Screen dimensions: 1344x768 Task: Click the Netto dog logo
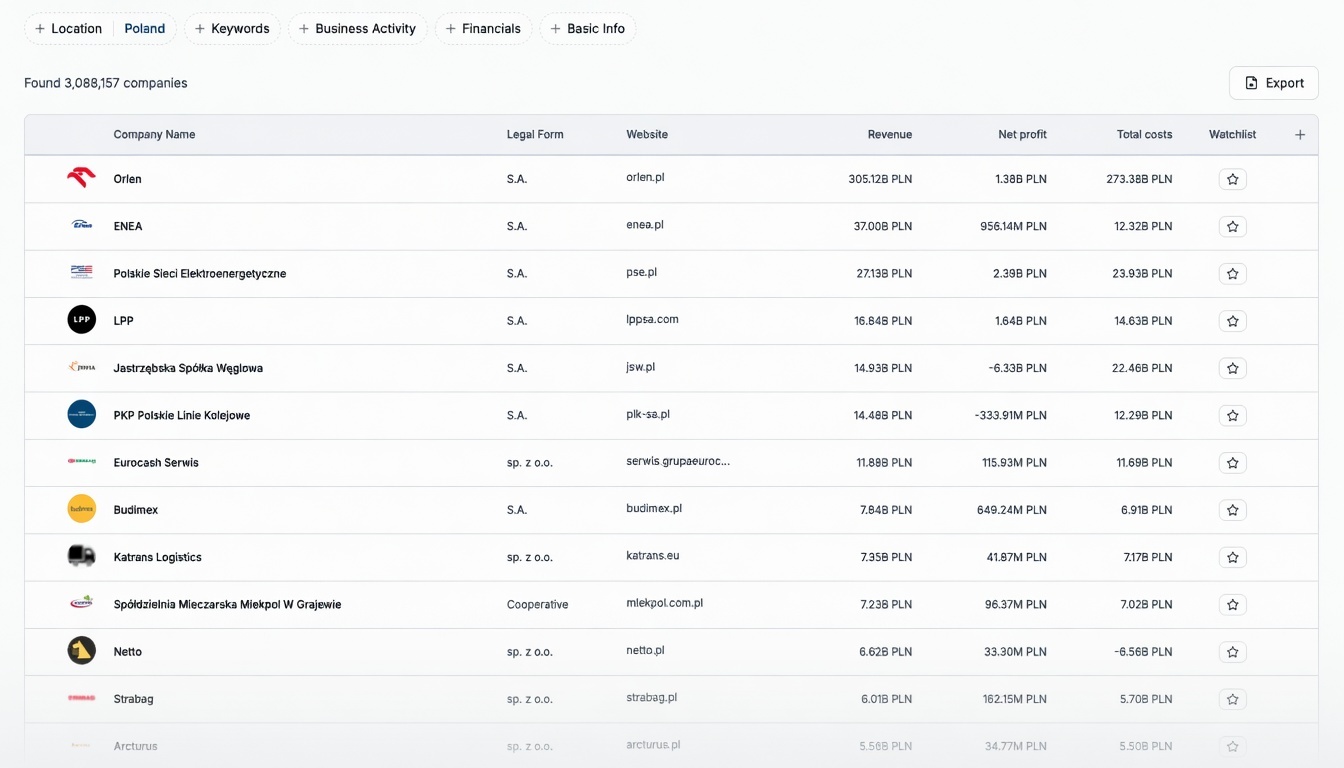(81, 651)
